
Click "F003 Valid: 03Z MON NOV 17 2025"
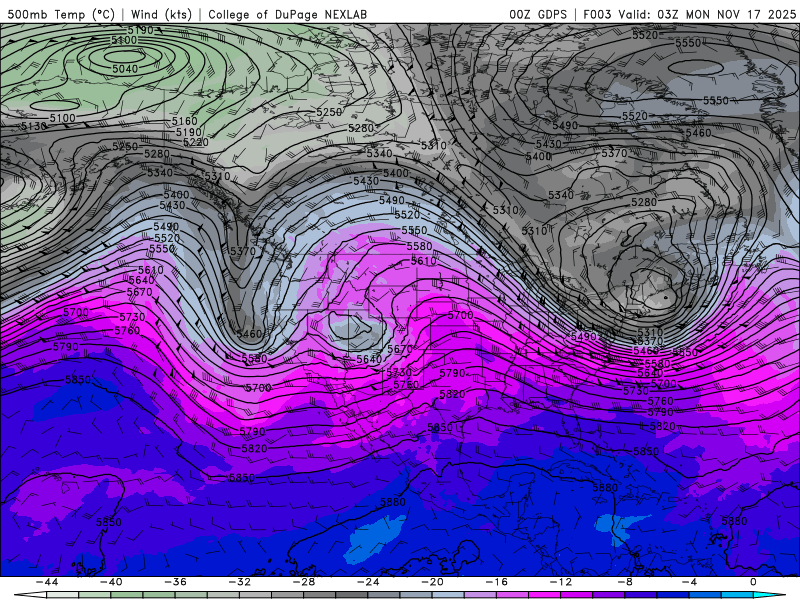point(689,14)
